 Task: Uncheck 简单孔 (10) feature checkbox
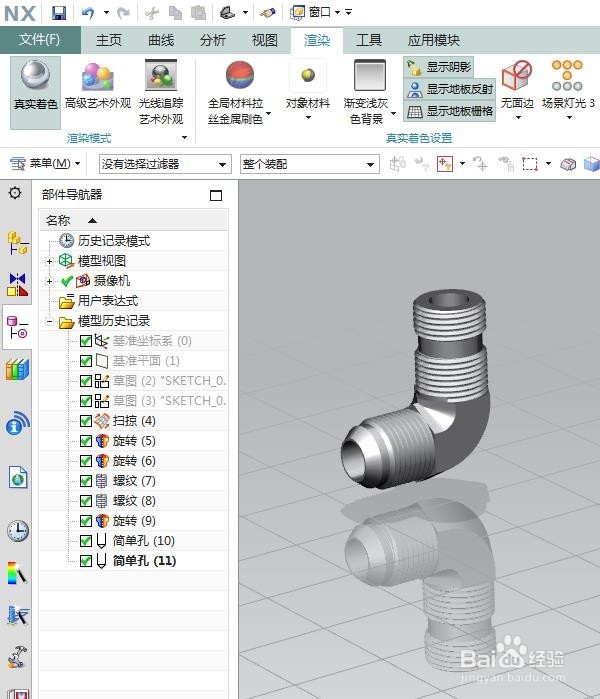[x=86, y=541]
